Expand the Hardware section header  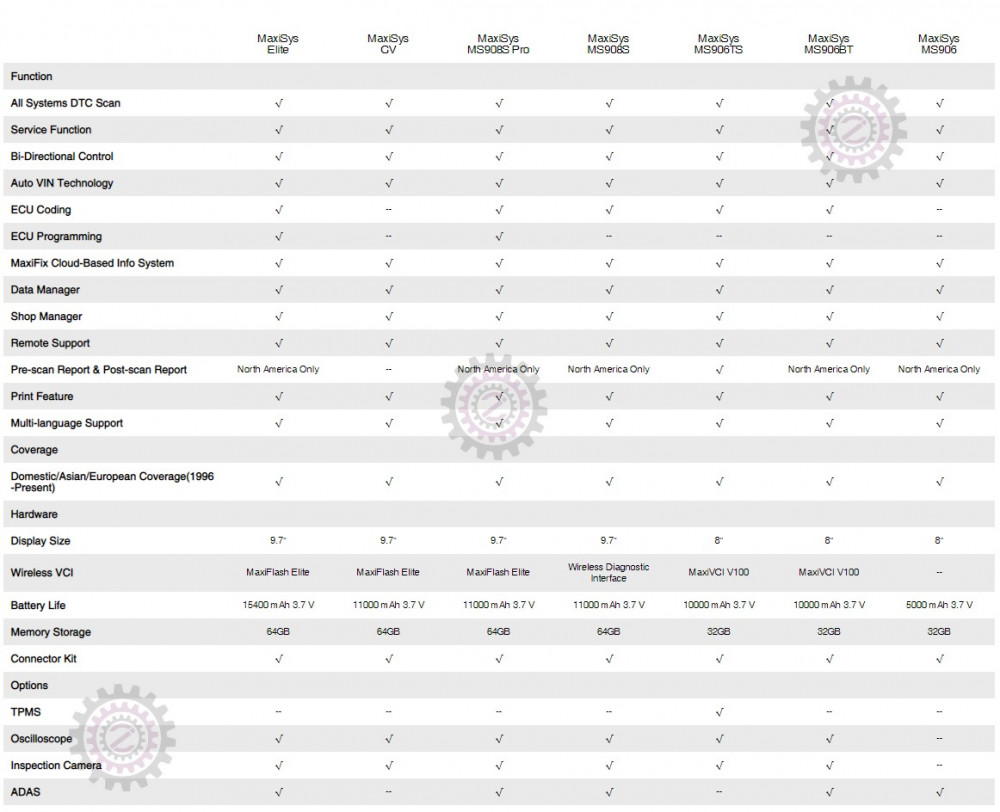(x=34, y=514)
